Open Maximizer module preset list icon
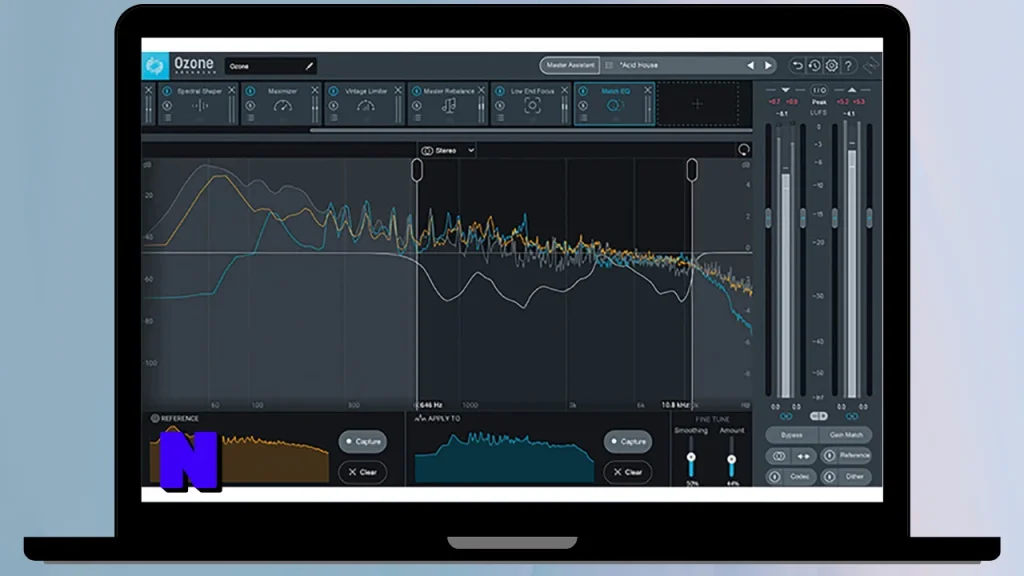 pyautogui.click(x=251, y=118)
